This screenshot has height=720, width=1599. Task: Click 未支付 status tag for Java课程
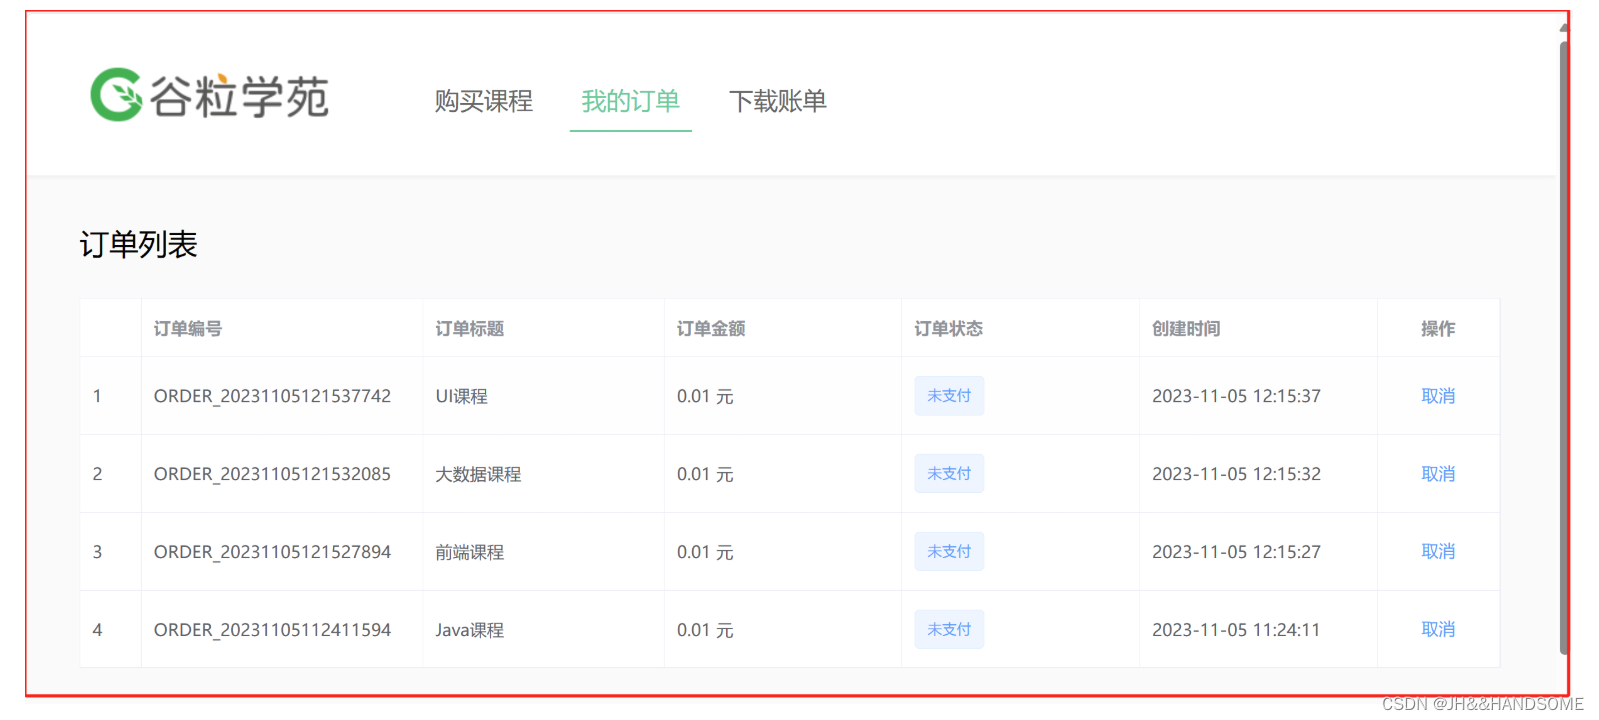click(949, 630)
